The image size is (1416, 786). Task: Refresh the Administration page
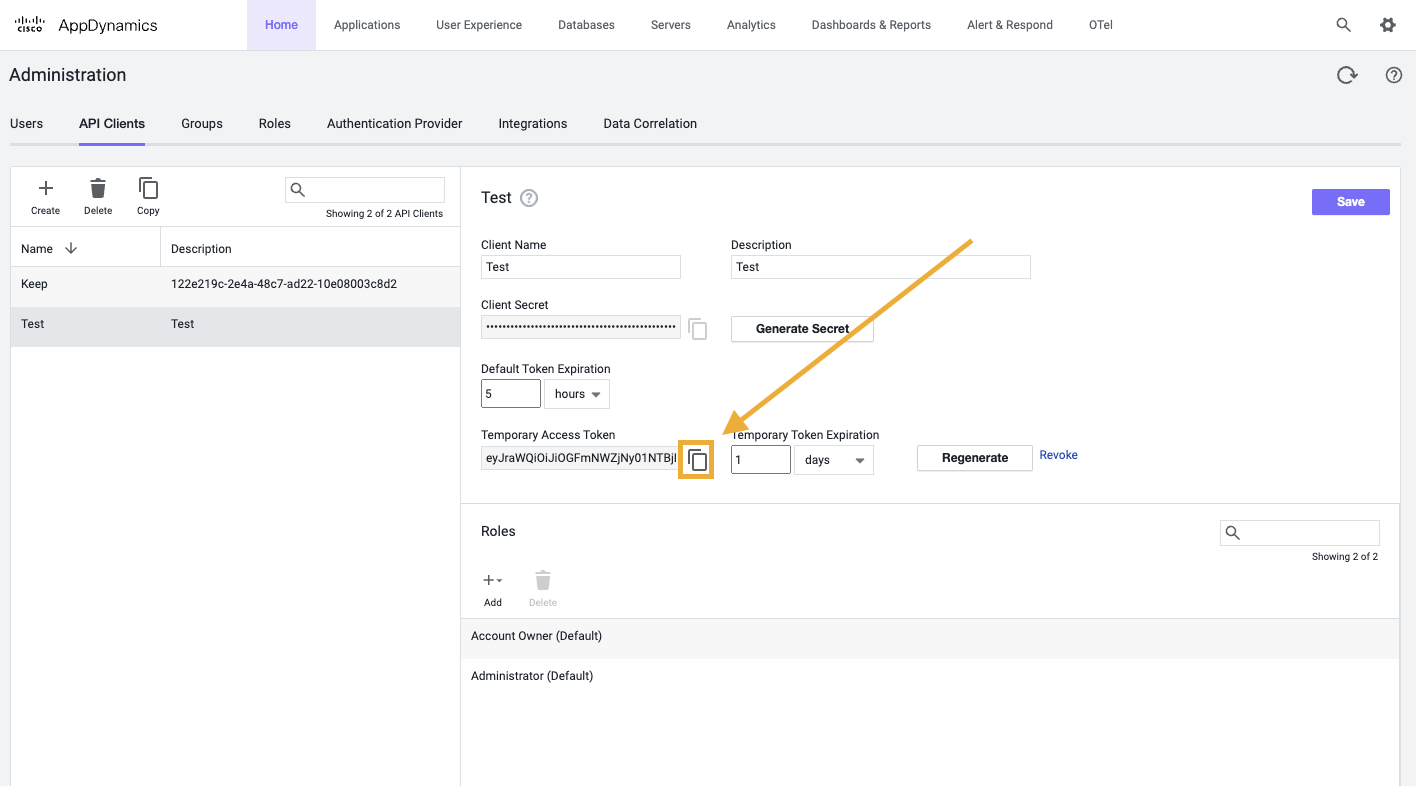pyautogui.click(x=1348, y=75)
